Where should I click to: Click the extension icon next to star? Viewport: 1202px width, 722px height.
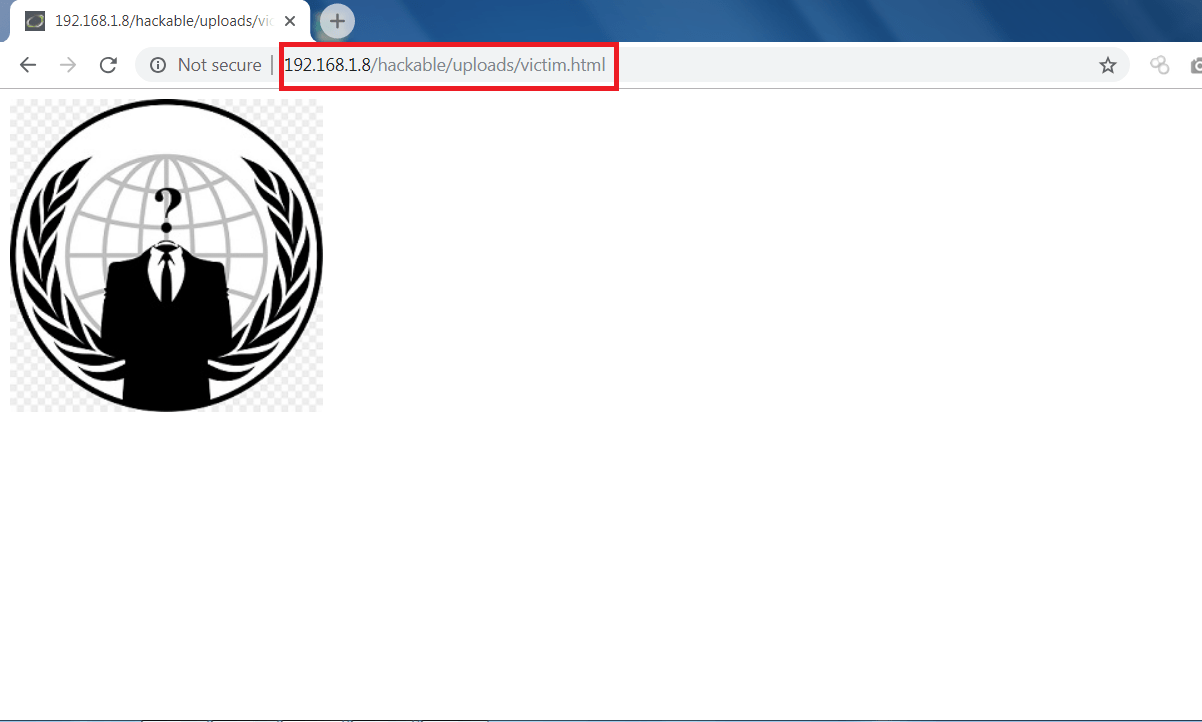[x=1160, y=65]
